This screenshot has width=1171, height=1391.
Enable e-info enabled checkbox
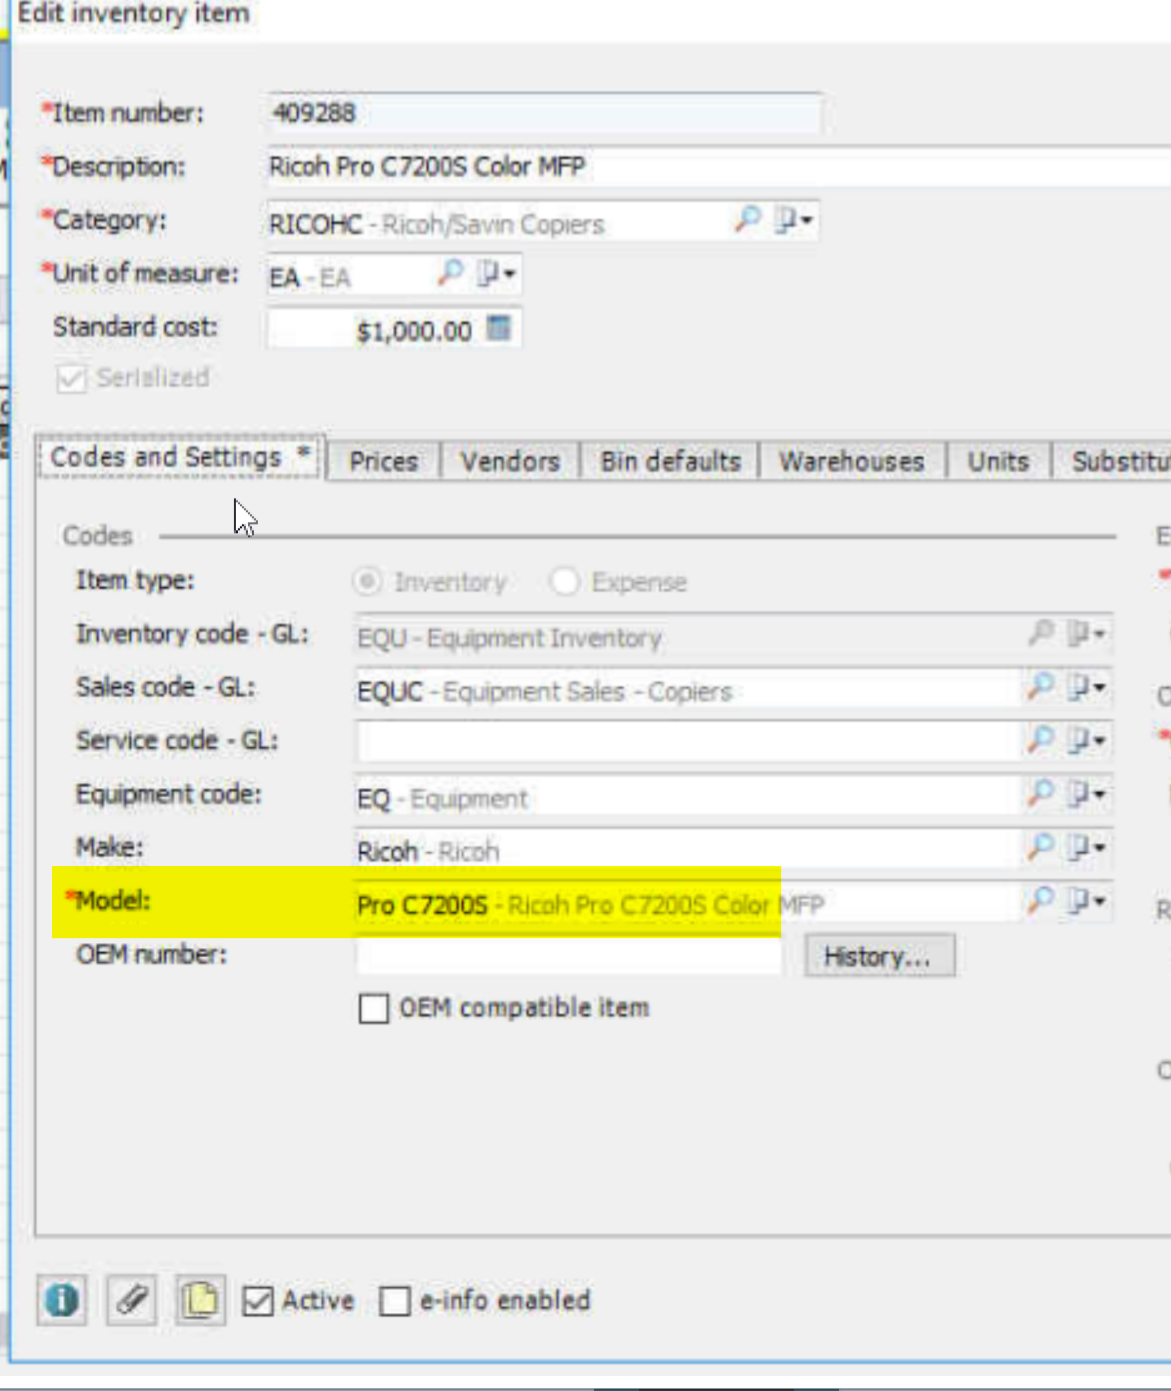pyautogui.click(x=395, y=1301)
